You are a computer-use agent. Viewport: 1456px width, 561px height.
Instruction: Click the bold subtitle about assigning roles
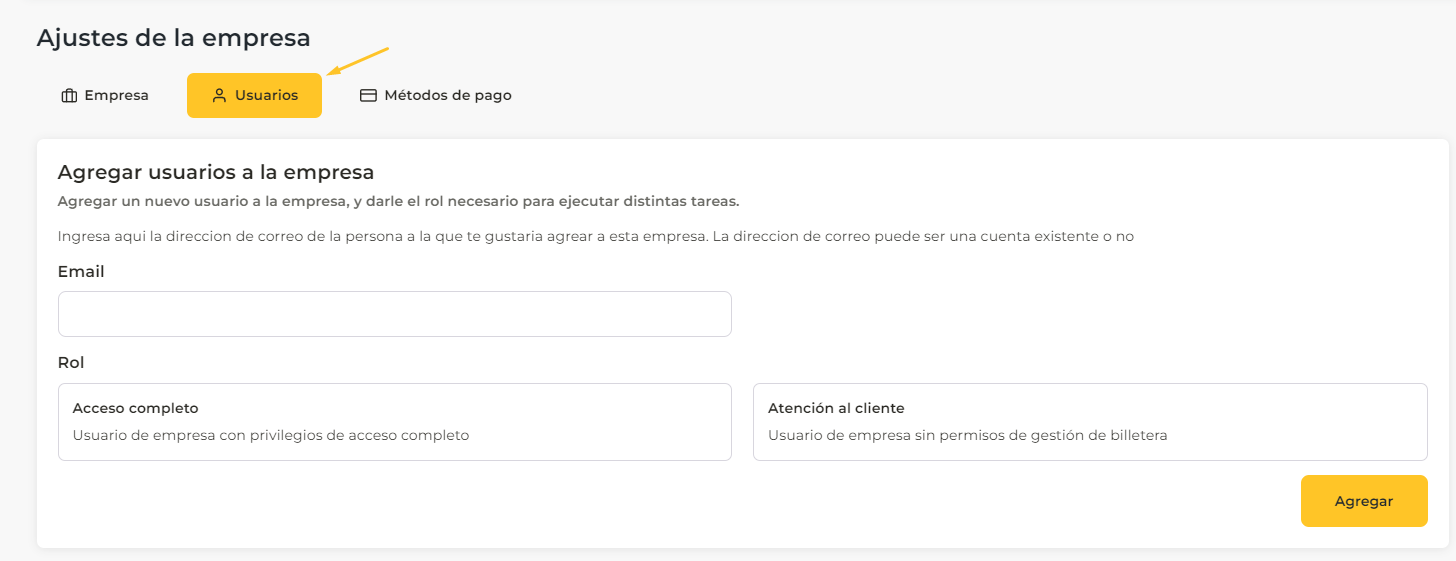point(398,201)
